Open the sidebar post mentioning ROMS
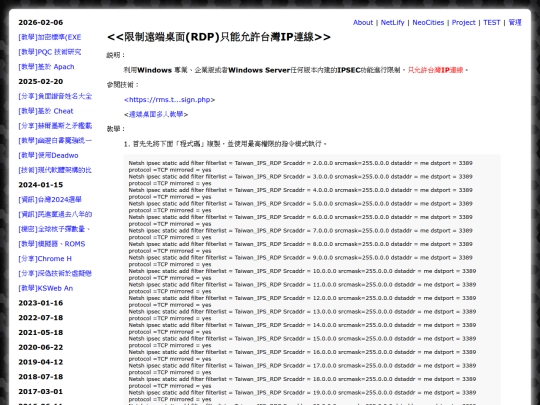The height and width of the screenshot is (405, 540). (x=52, y=244)
